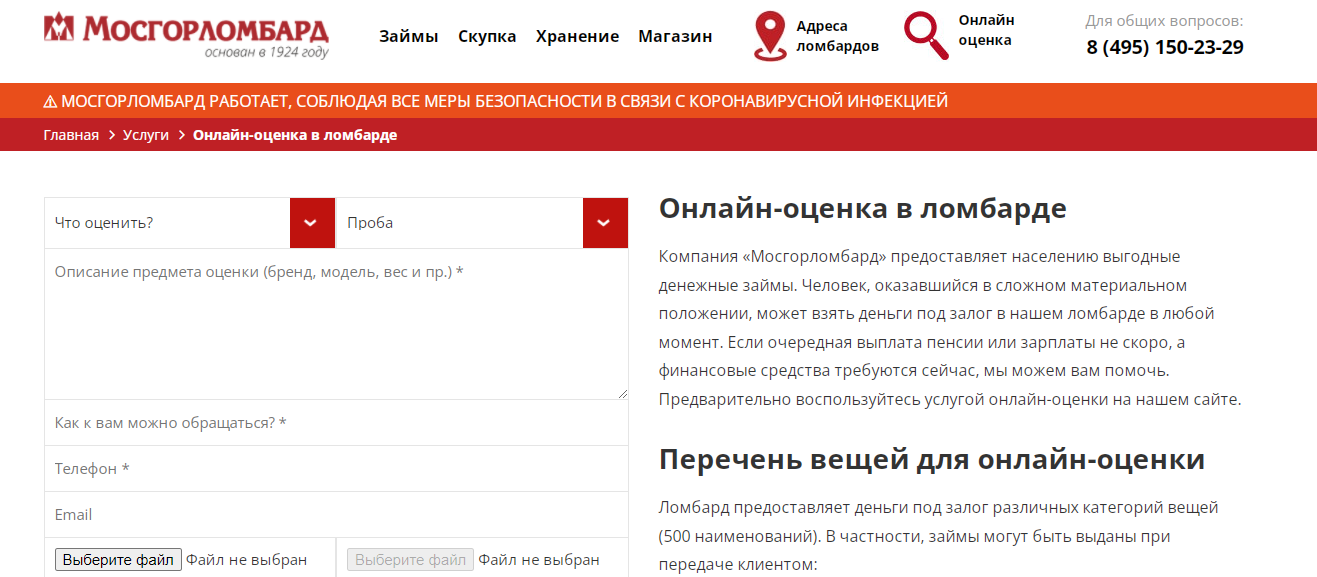Open the Займы menu
1317x577 pixels.
coord(408,36)
